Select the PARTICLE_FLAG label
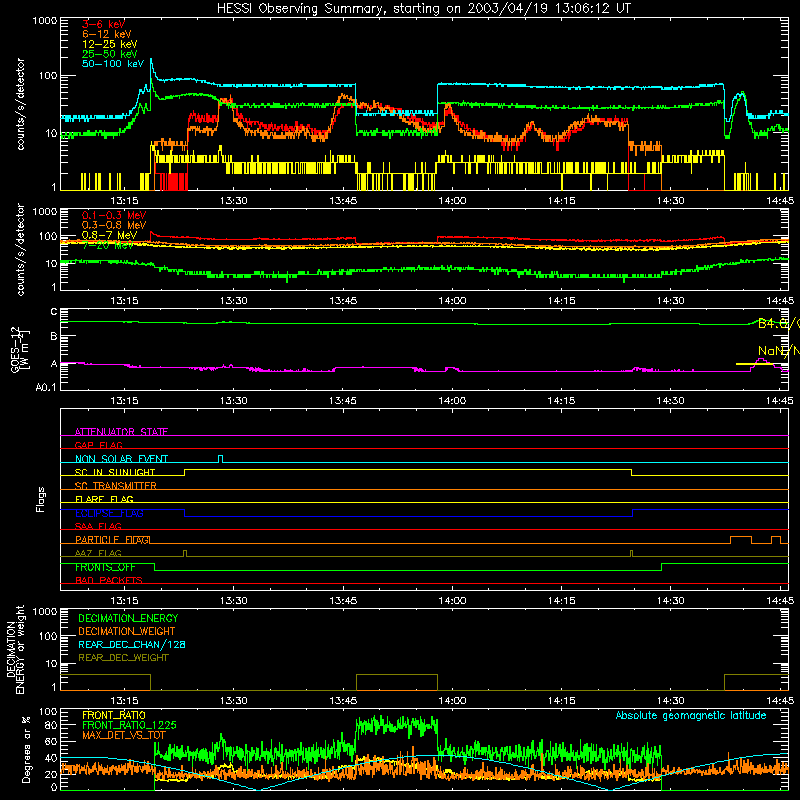Viewport: 800px width, 800px height. [112, 539]
